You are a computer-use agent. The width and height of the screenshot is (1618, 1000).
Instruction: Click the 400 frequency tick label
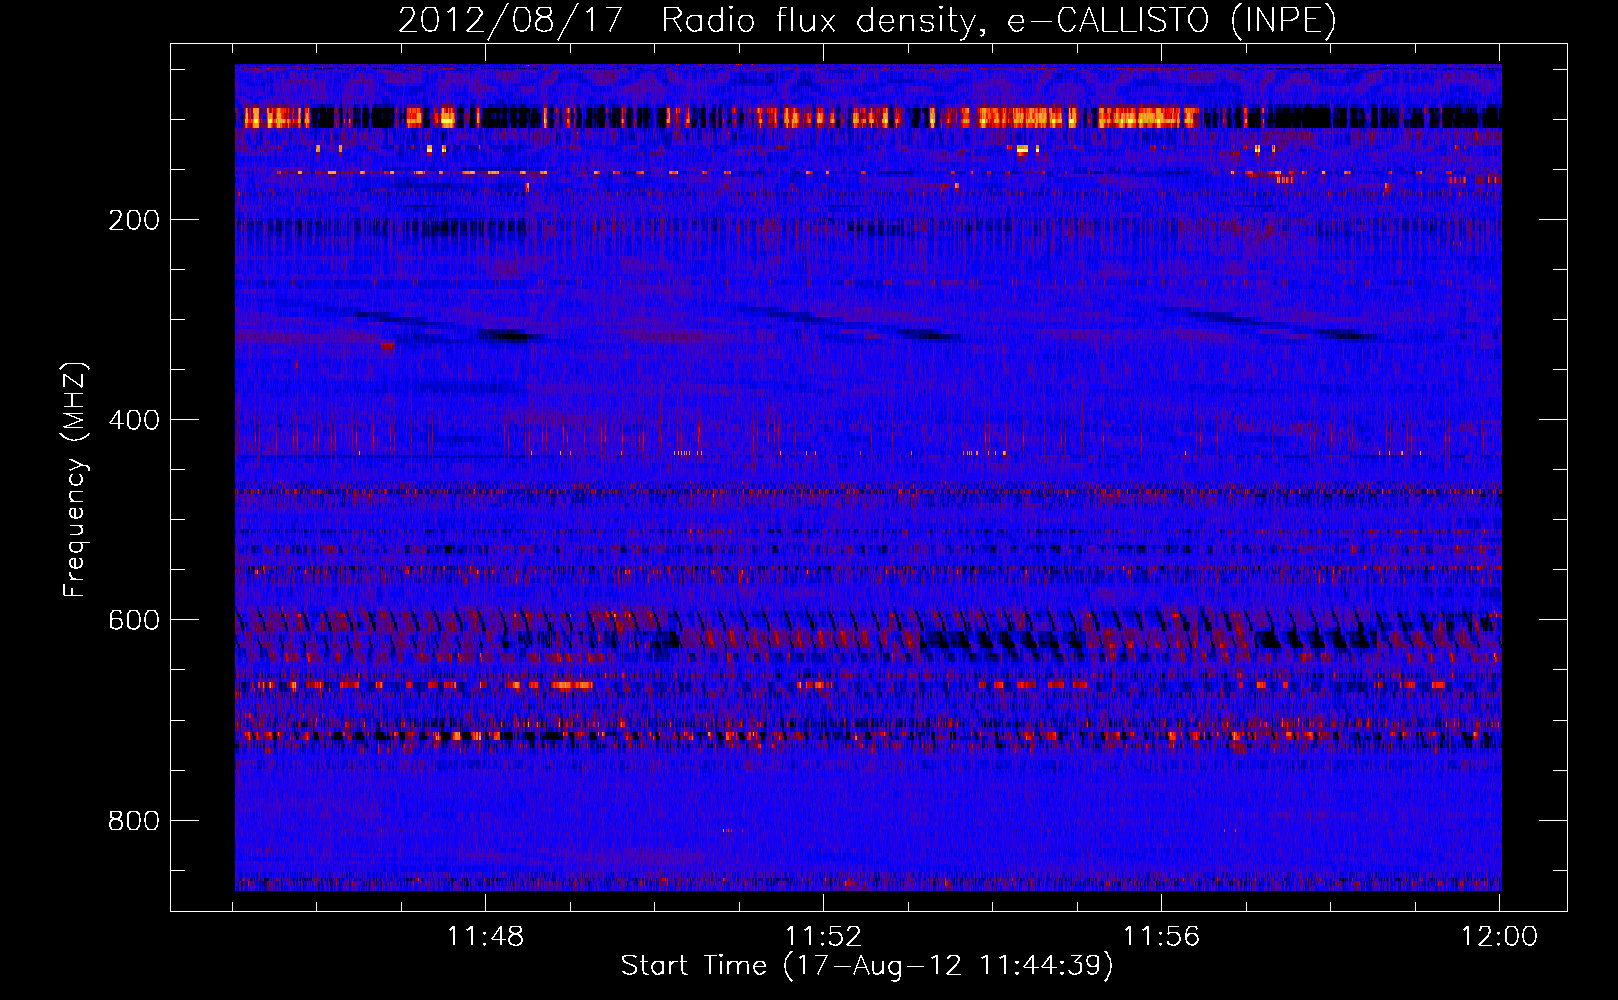[134, 420]
